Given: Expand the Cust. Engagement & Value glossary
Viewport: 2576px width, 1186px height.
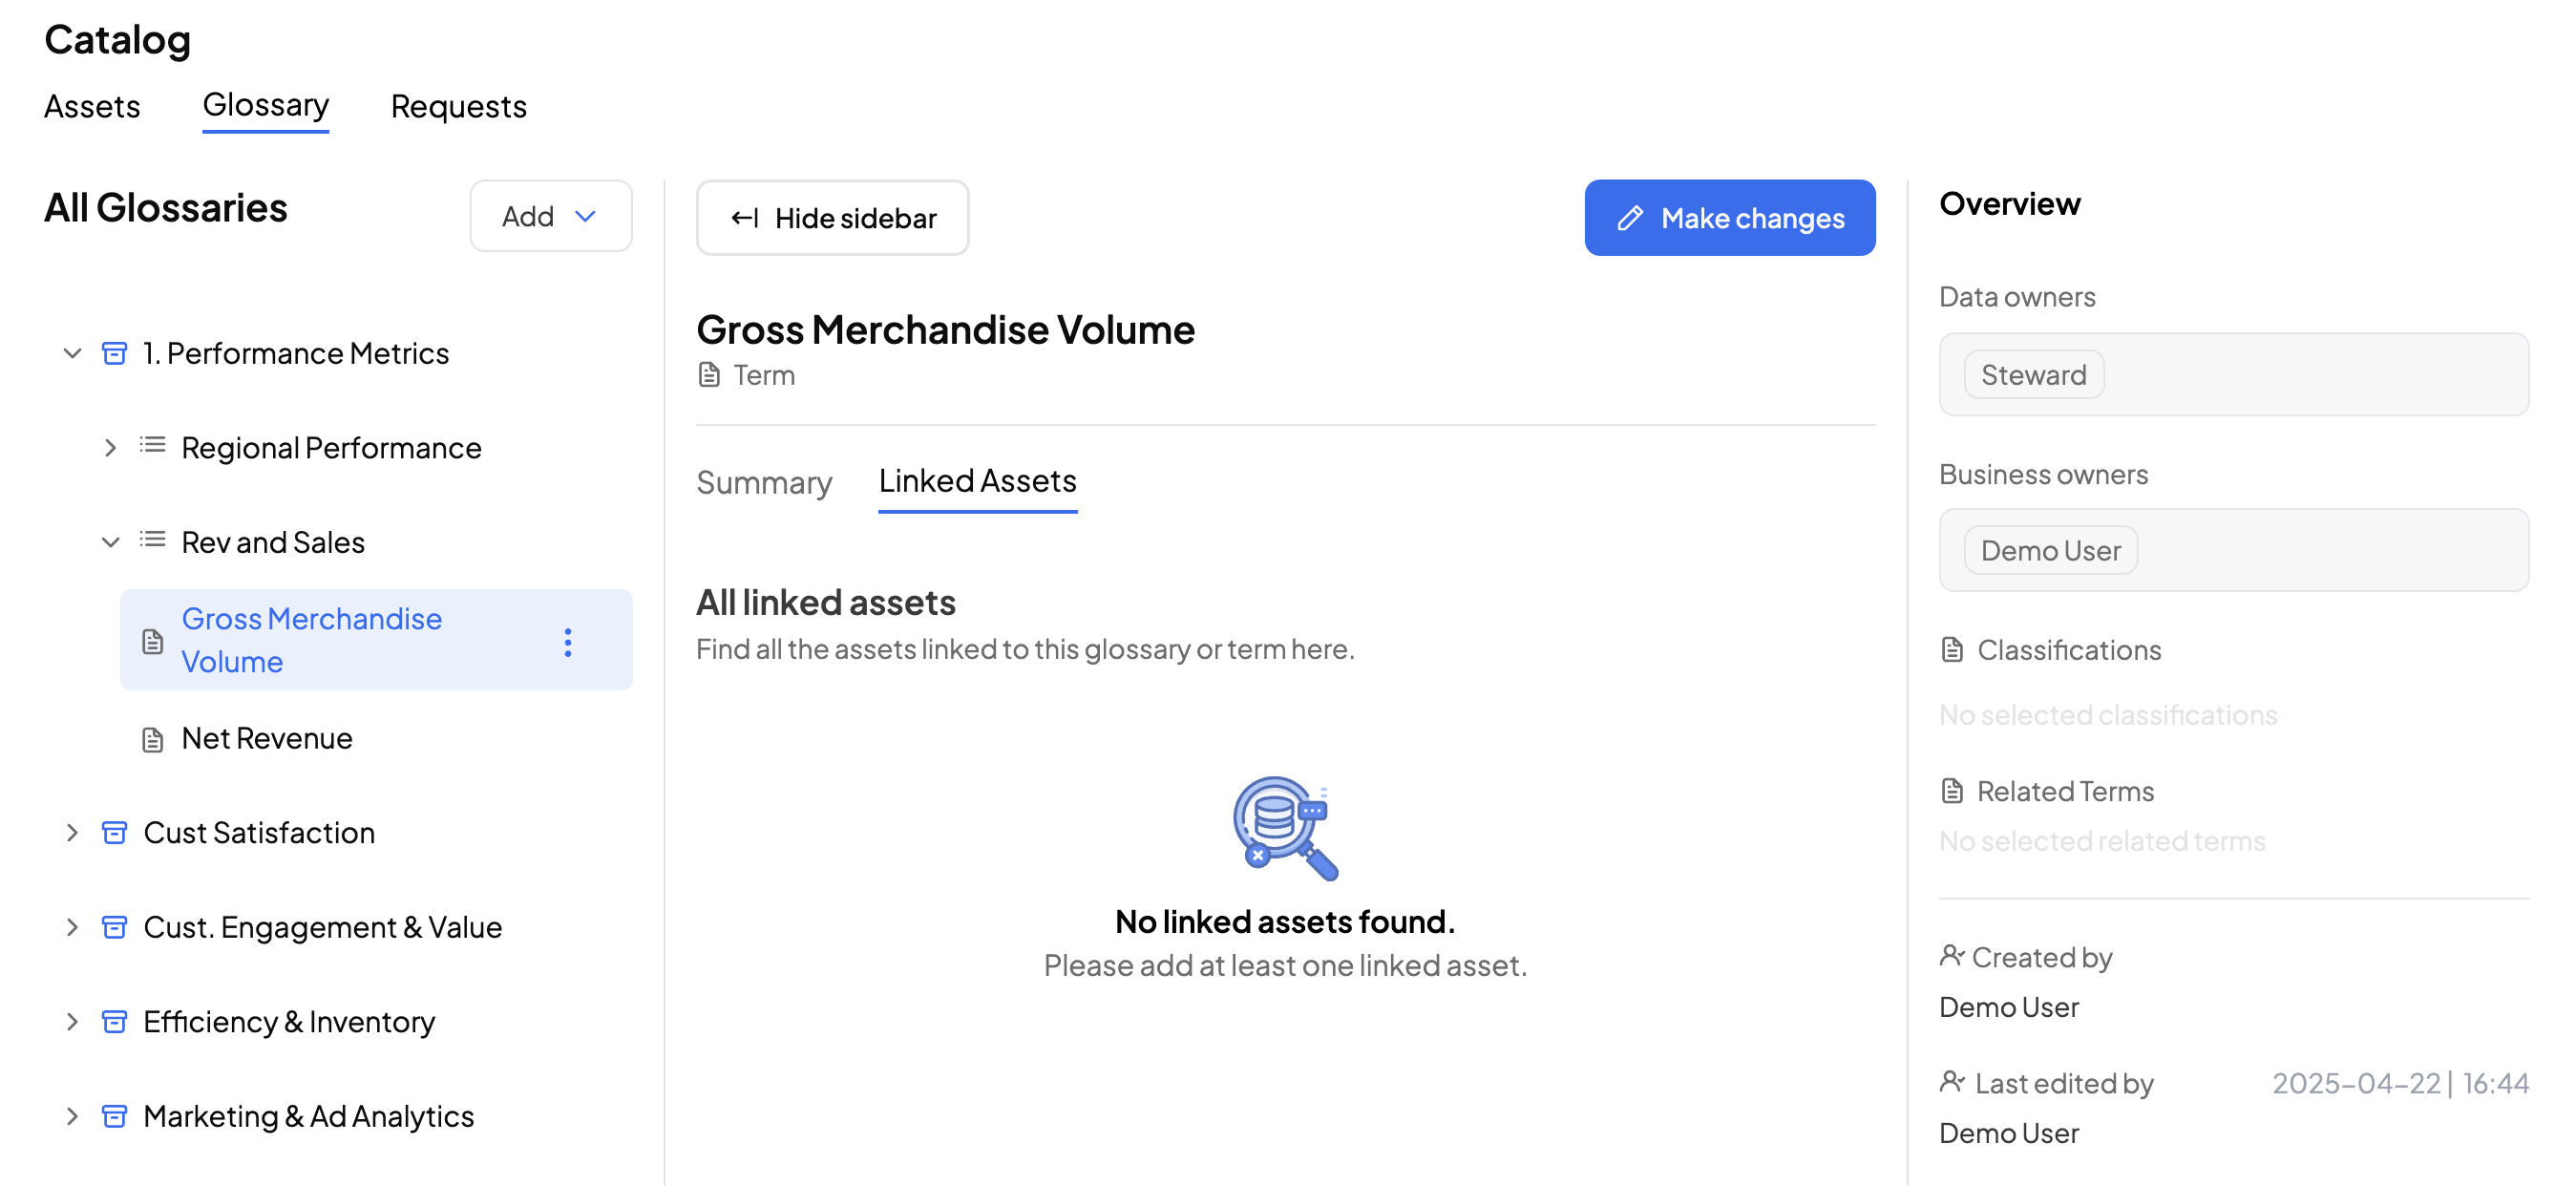Looking at the screenshot, I should (72, 927).
